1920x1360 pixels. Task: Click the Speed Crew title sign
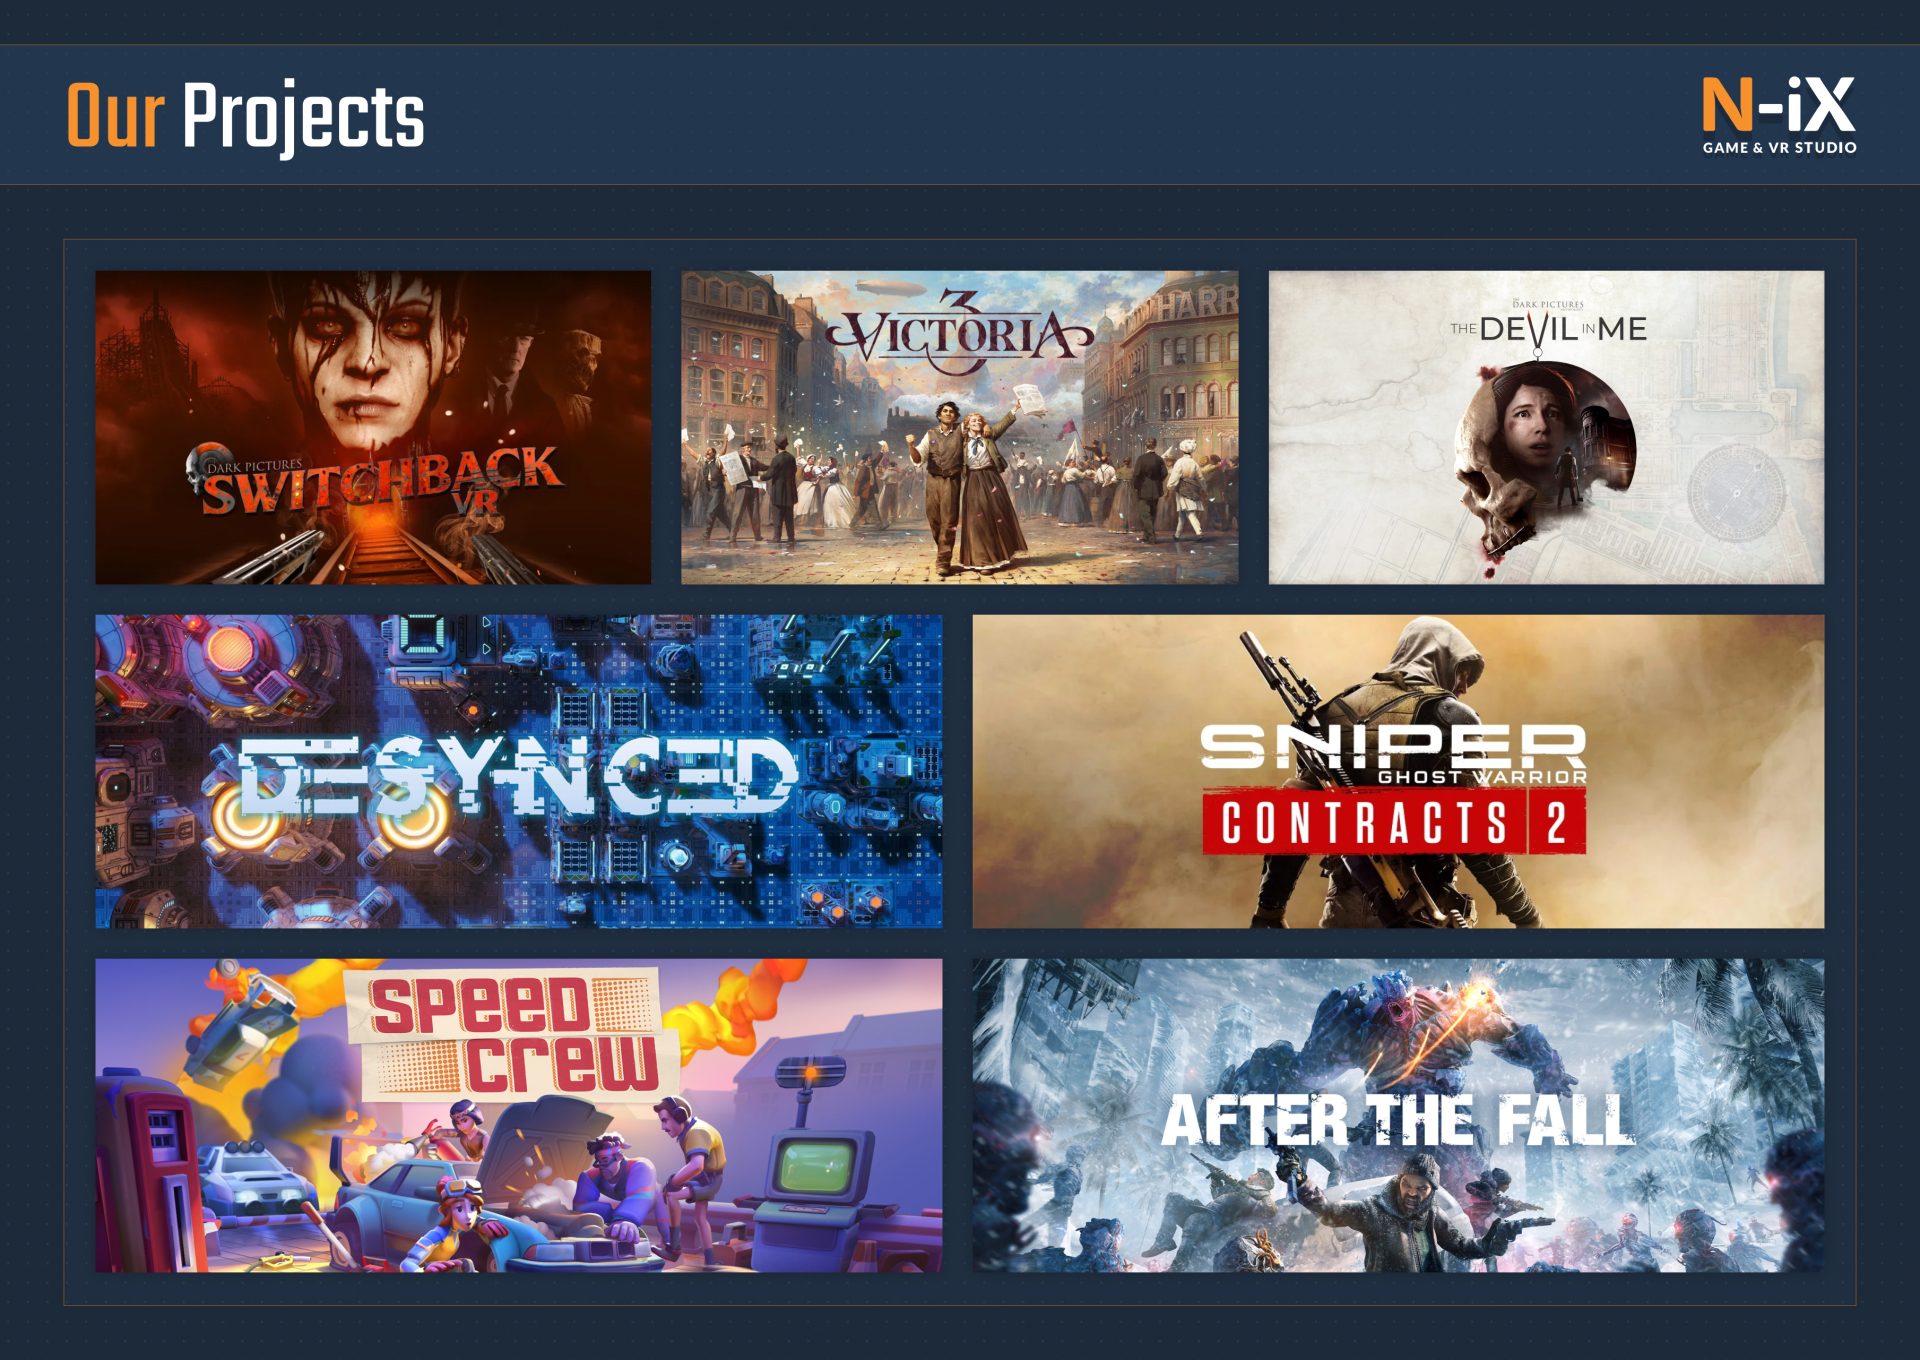pyautogui.click(x=512, y=1035)
